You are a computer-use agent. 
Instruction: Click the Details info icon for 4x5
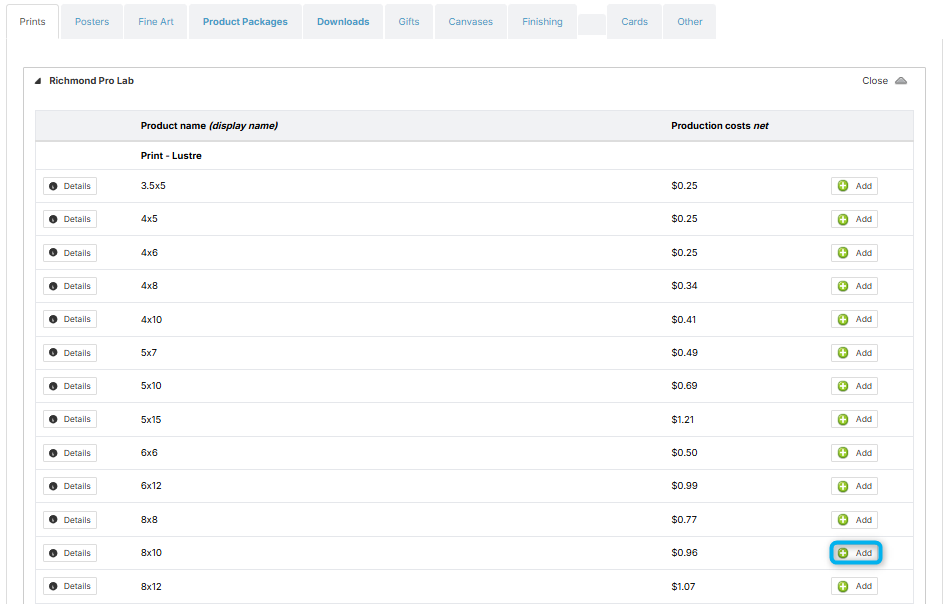pos(53,219)
